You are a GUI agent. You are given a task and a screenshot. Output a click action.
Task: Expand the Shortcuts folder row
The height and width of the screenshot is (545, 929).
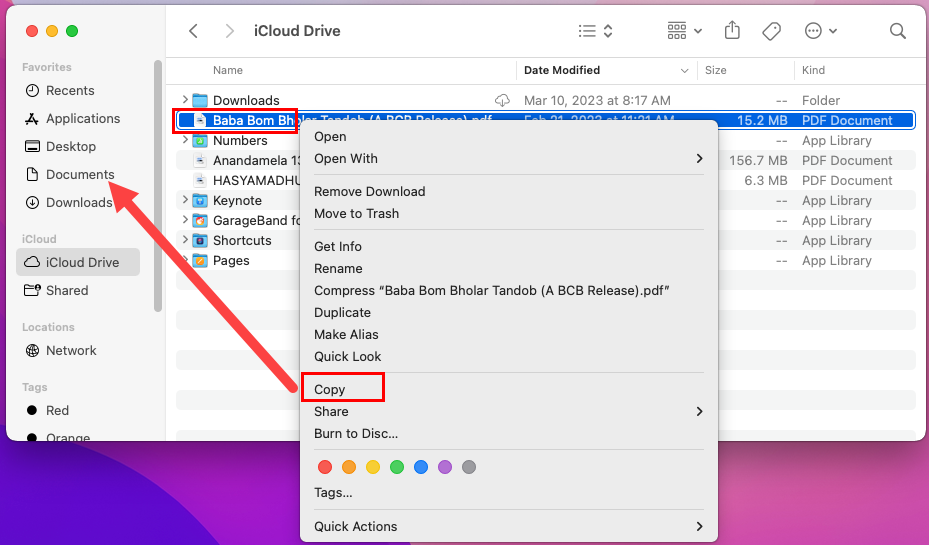pyautogui.click(x=185, y=240)
